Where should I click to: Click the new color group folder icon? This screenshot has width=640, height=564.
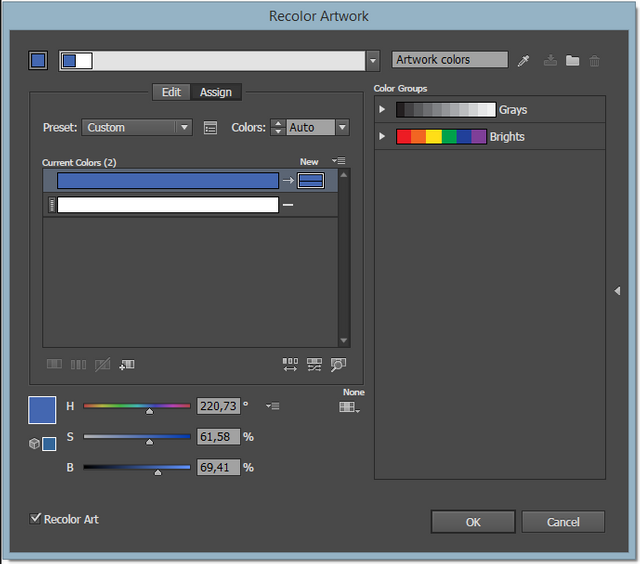572,60
